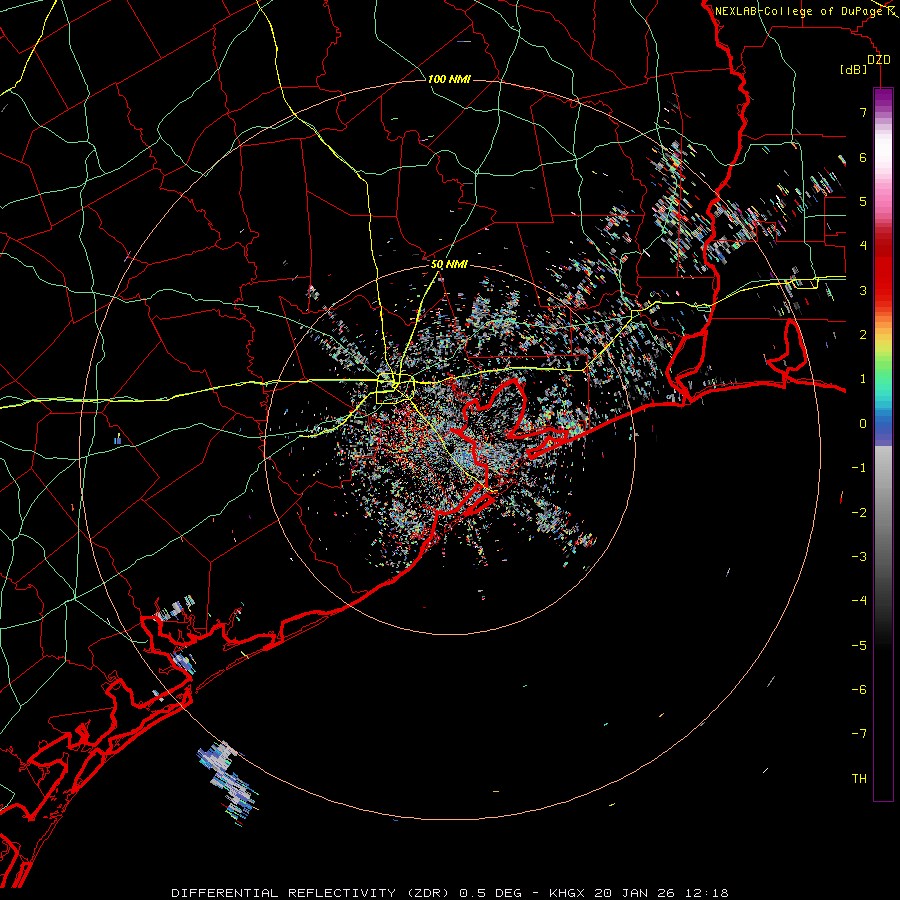Click the -2 value on ZDR scale

click(x=859, y=513)
